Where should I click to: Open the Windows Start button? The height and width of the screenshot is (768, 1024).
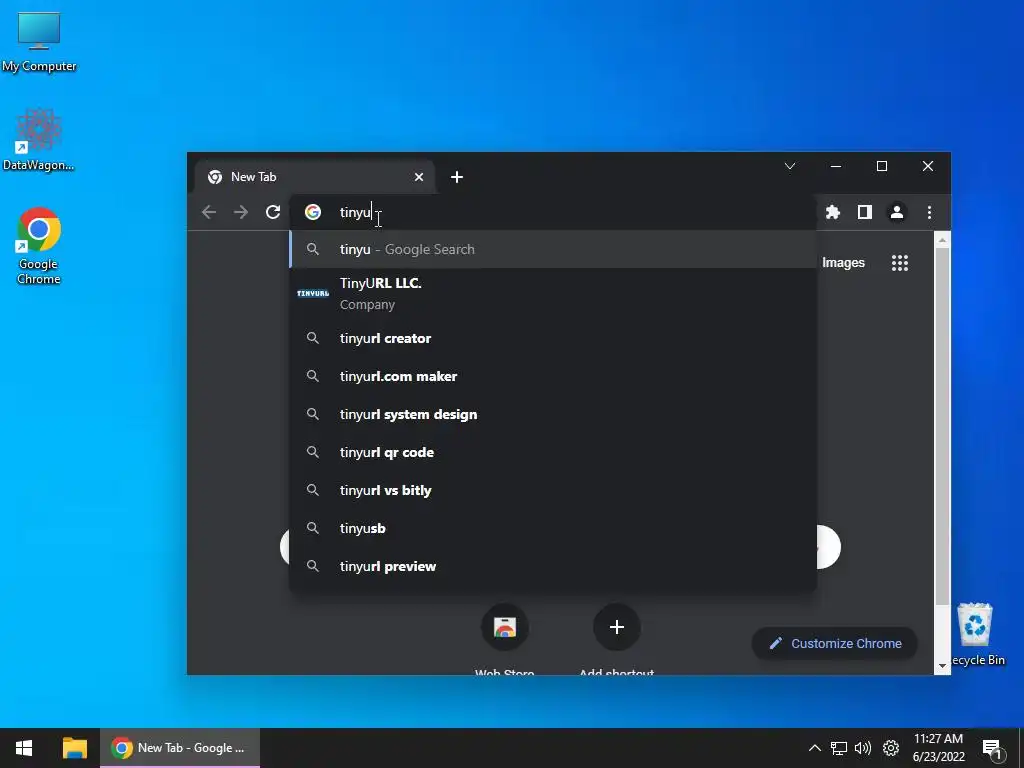pos(24,748)
